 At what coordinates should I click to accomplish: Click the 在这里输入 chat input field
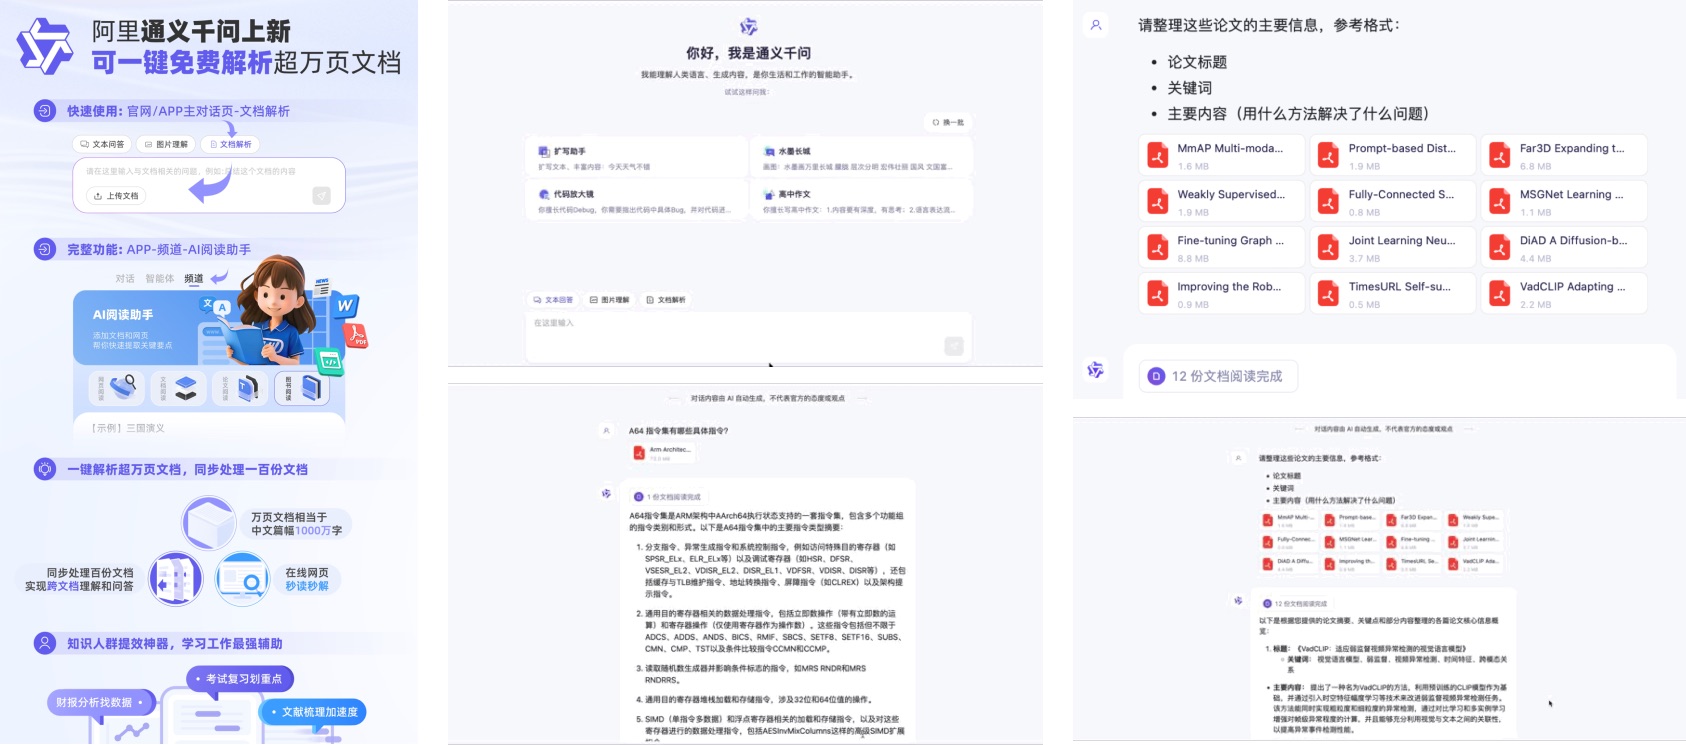pos(749,337)
